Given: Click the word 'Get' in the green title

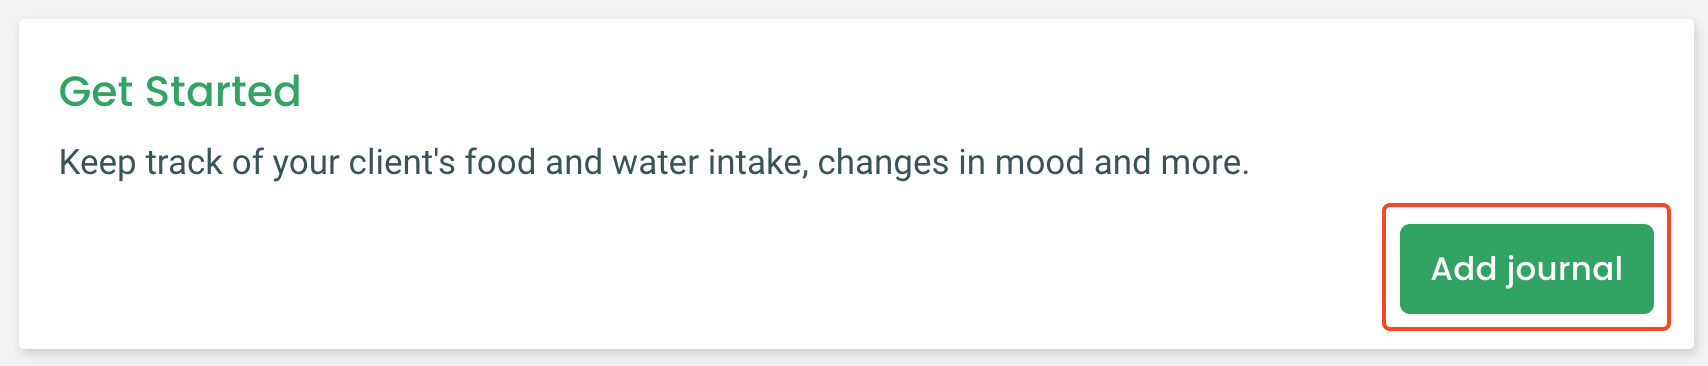Looking at the screenshot, I should (x=97, y=91).
